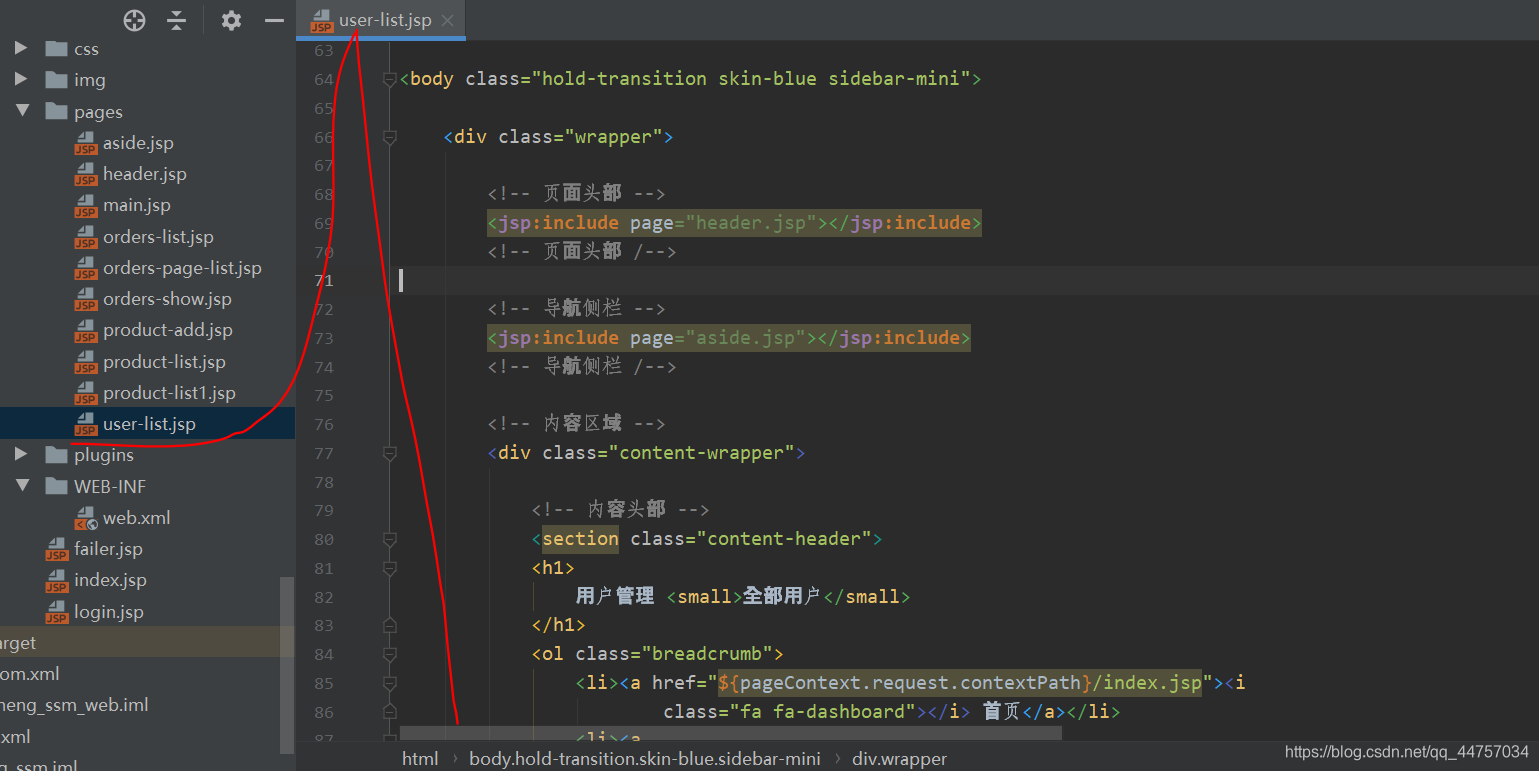Close the user-list.jsp editor tab
Viewport: 1539px width, 771px height.
pyautogui.click(x=447, y=20)
